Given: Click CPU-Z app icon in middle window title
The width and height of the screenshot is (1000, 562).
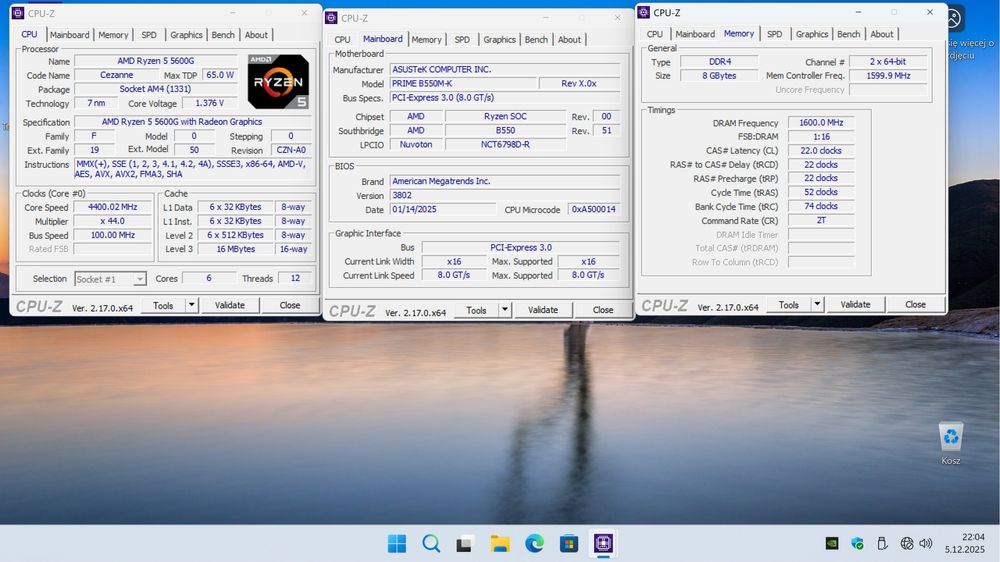Looking at the screenshot, I should coord(331,18).
